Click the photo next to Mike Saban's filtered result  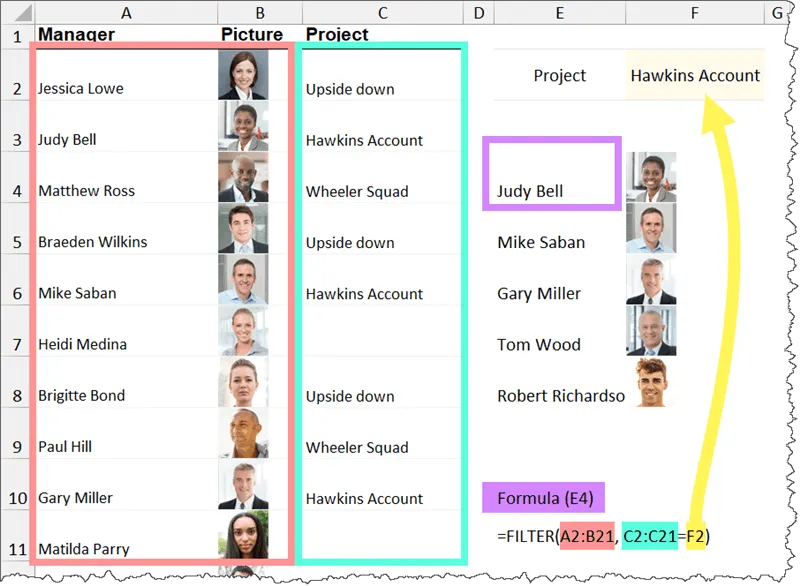651,229
